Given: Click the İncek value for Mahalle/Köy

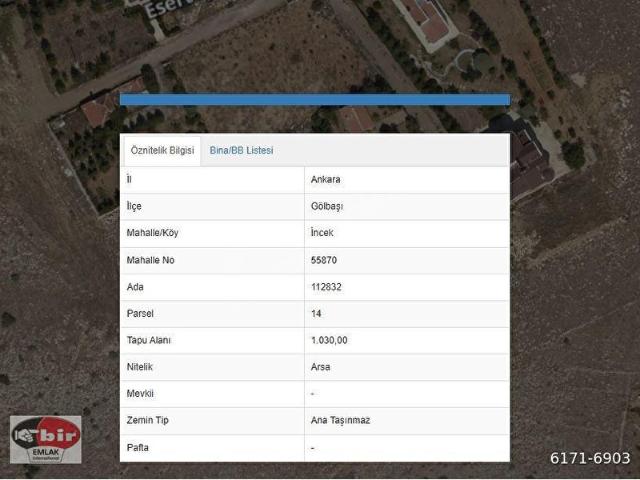Looking at the screenshot, I should (x=322, y=233).
